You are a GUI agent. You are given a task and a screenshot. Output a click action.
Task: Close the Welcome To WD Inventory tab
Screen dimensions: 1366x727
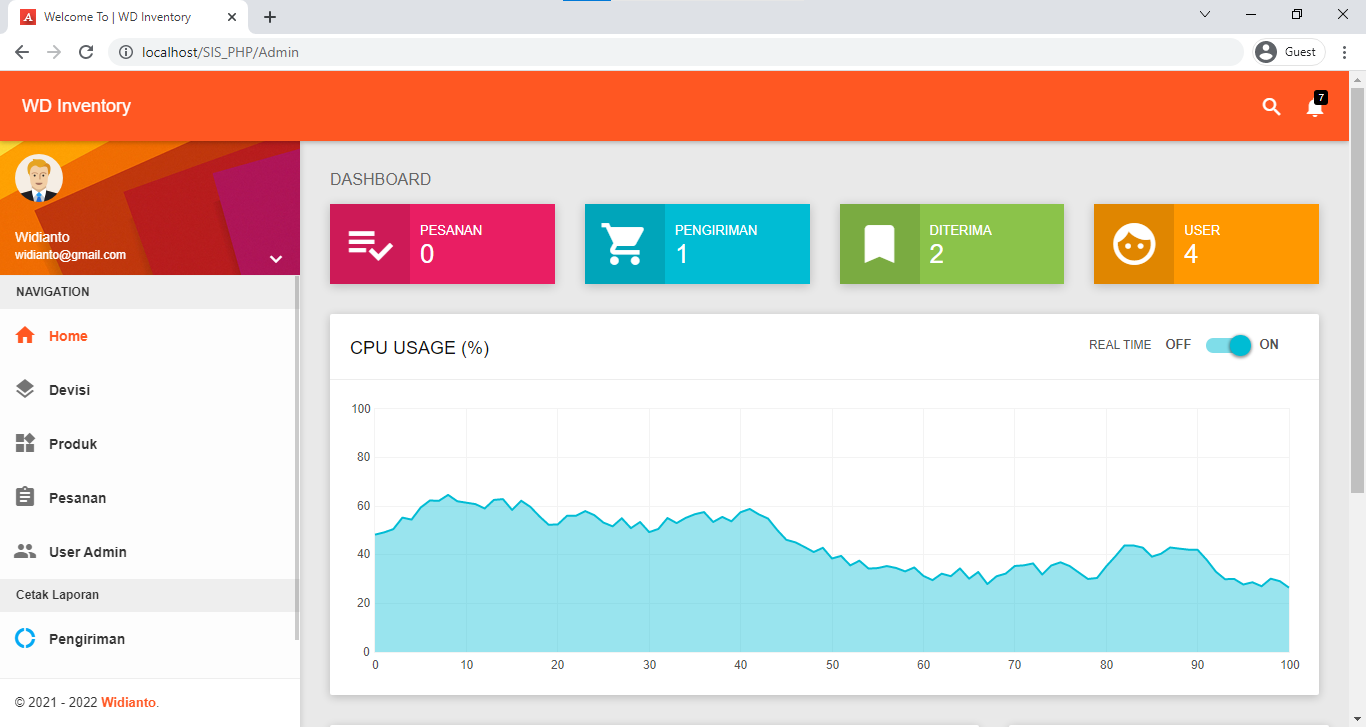(232, 17)
